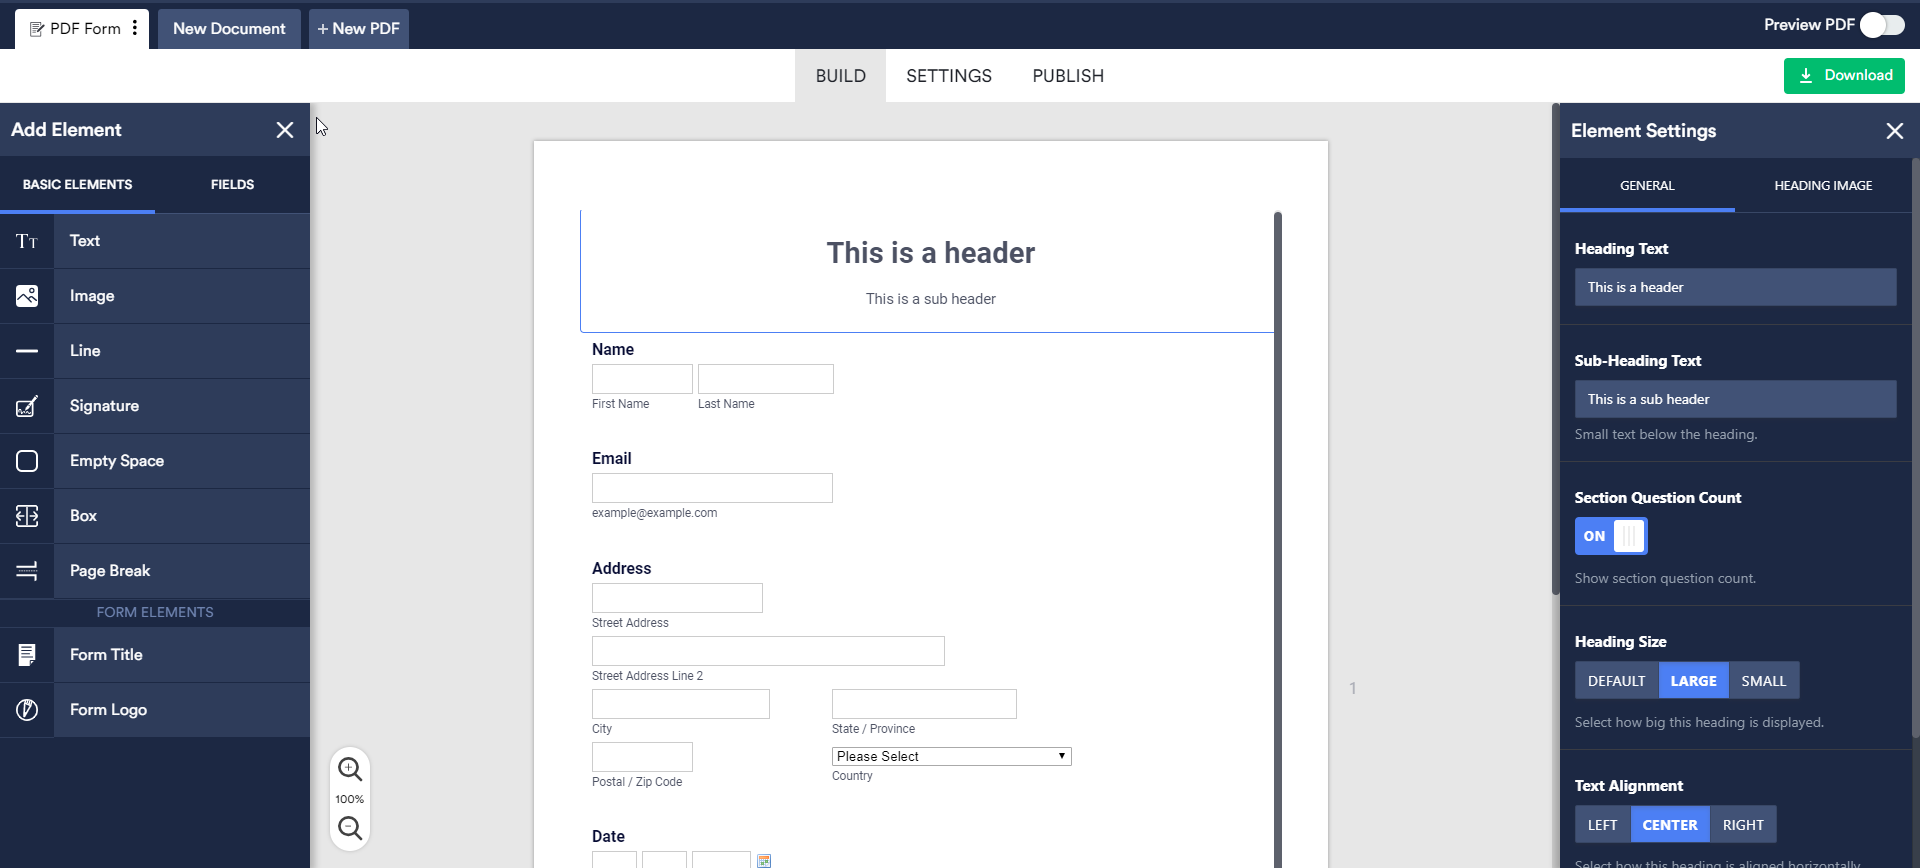Turn off Section Question Count toggle

(1610, 536)
